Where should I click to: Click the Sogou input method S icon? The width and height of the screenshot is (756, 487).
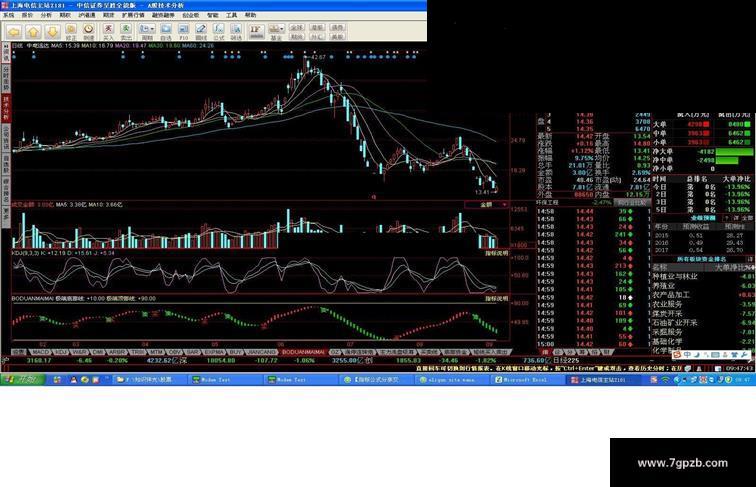pyautogui.click(x=677, y=355)
